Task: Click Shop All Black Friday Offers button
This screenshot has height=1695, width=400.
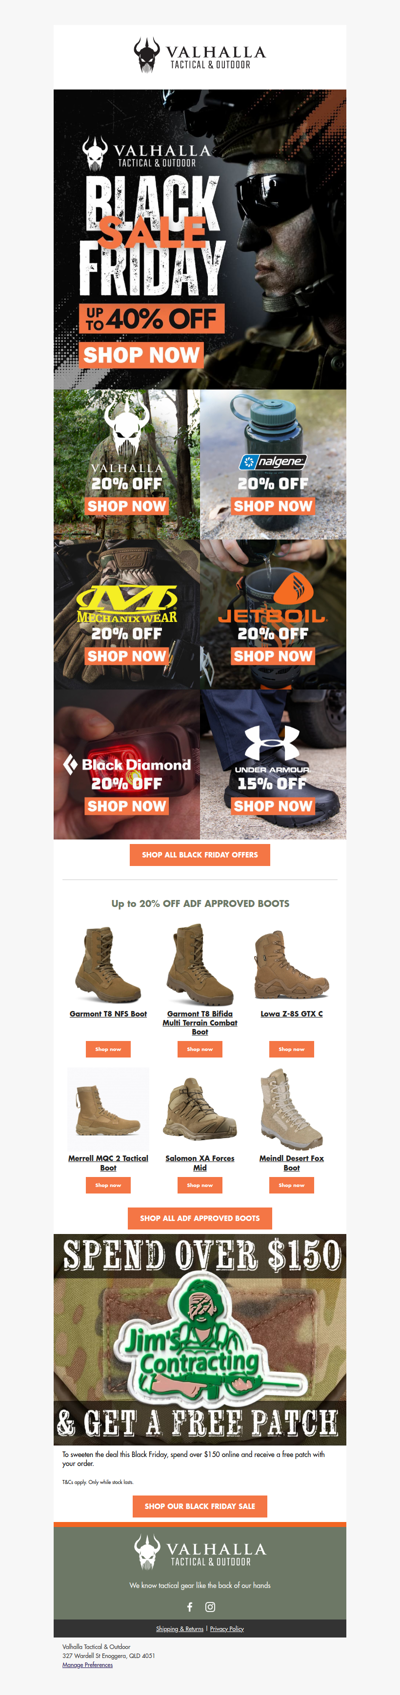Action: click(x=200, y=855)
